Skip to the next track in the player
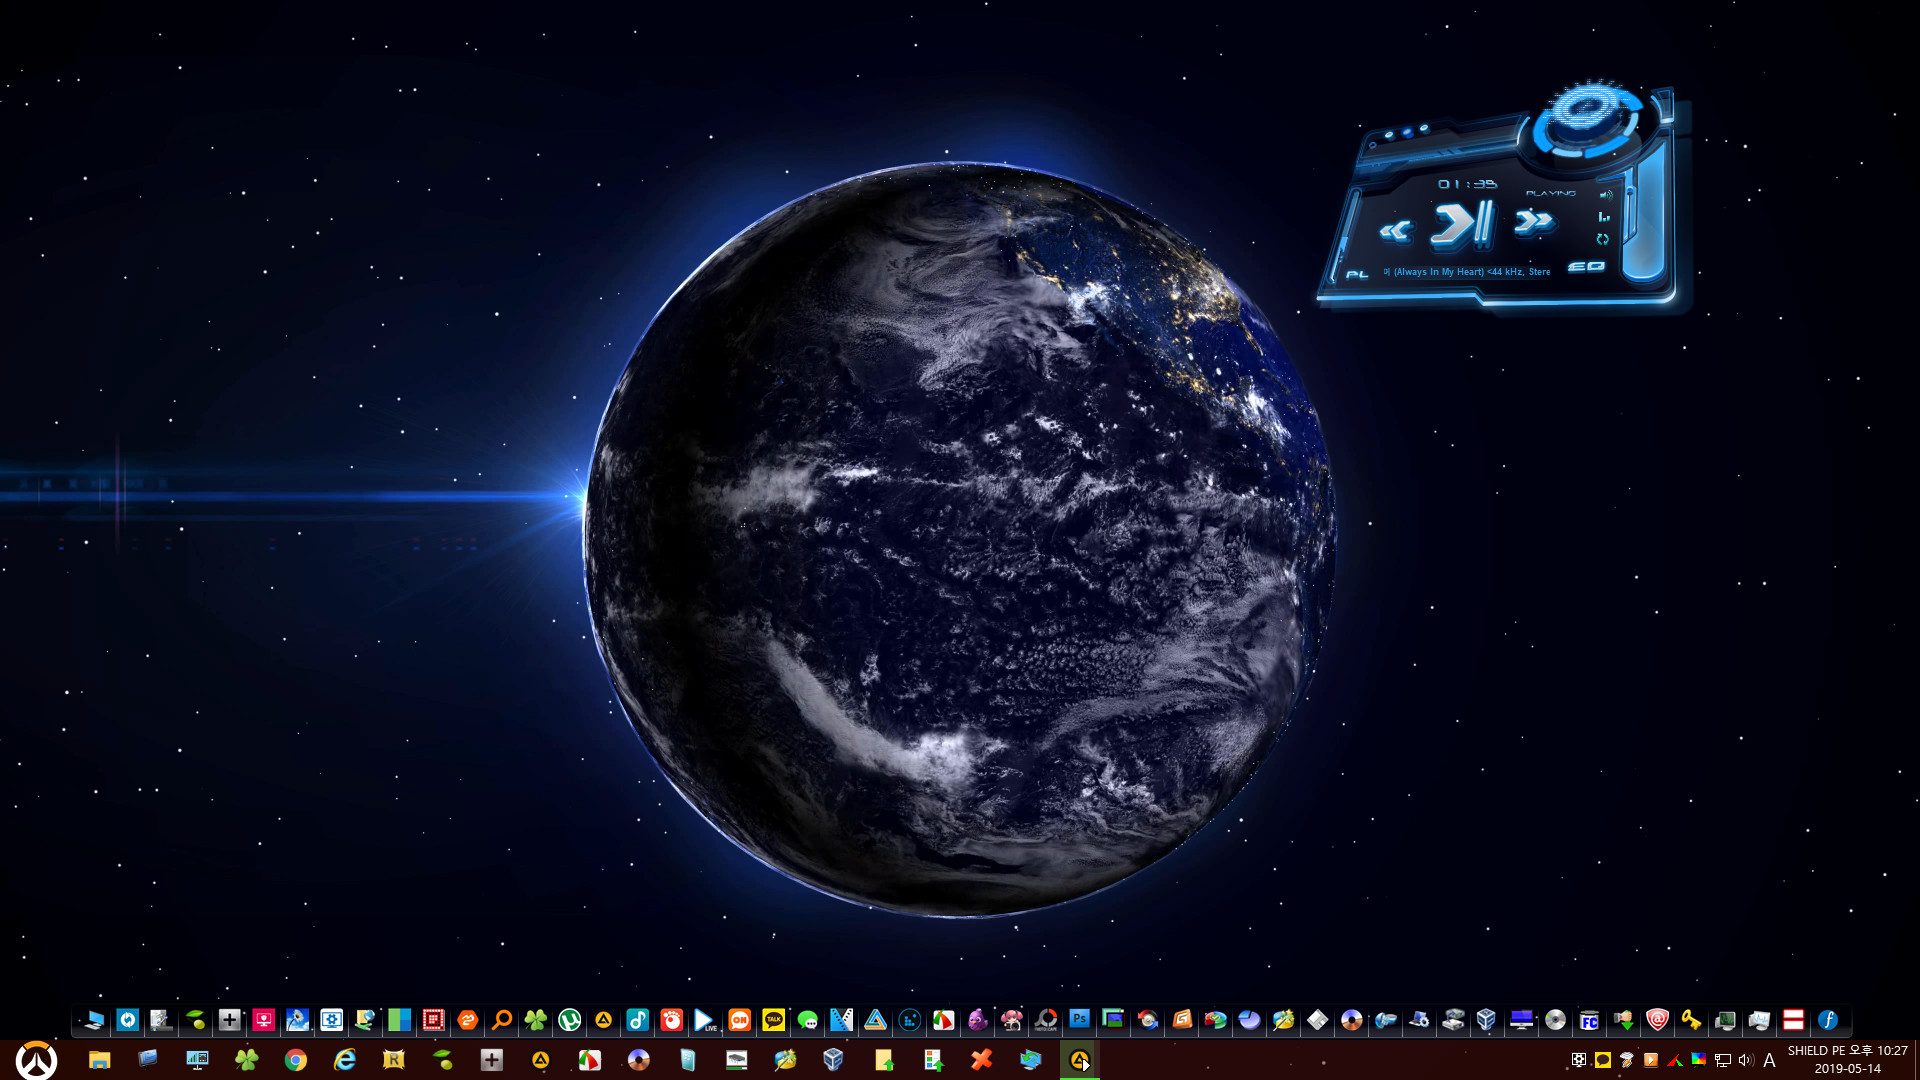The image size is (1920, 1080). pos(1533,221)
